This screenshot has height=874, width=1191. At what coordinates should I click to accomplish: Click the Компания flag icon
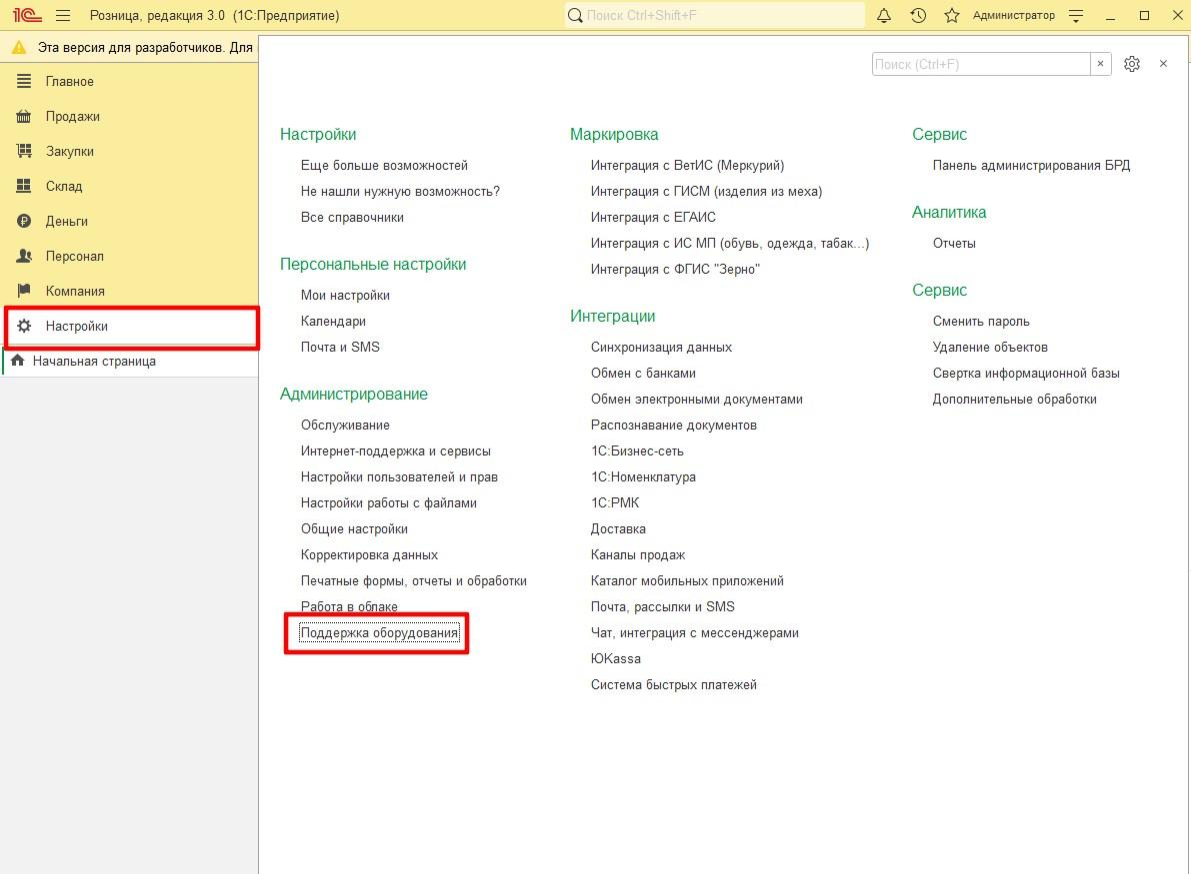(24, 291)
